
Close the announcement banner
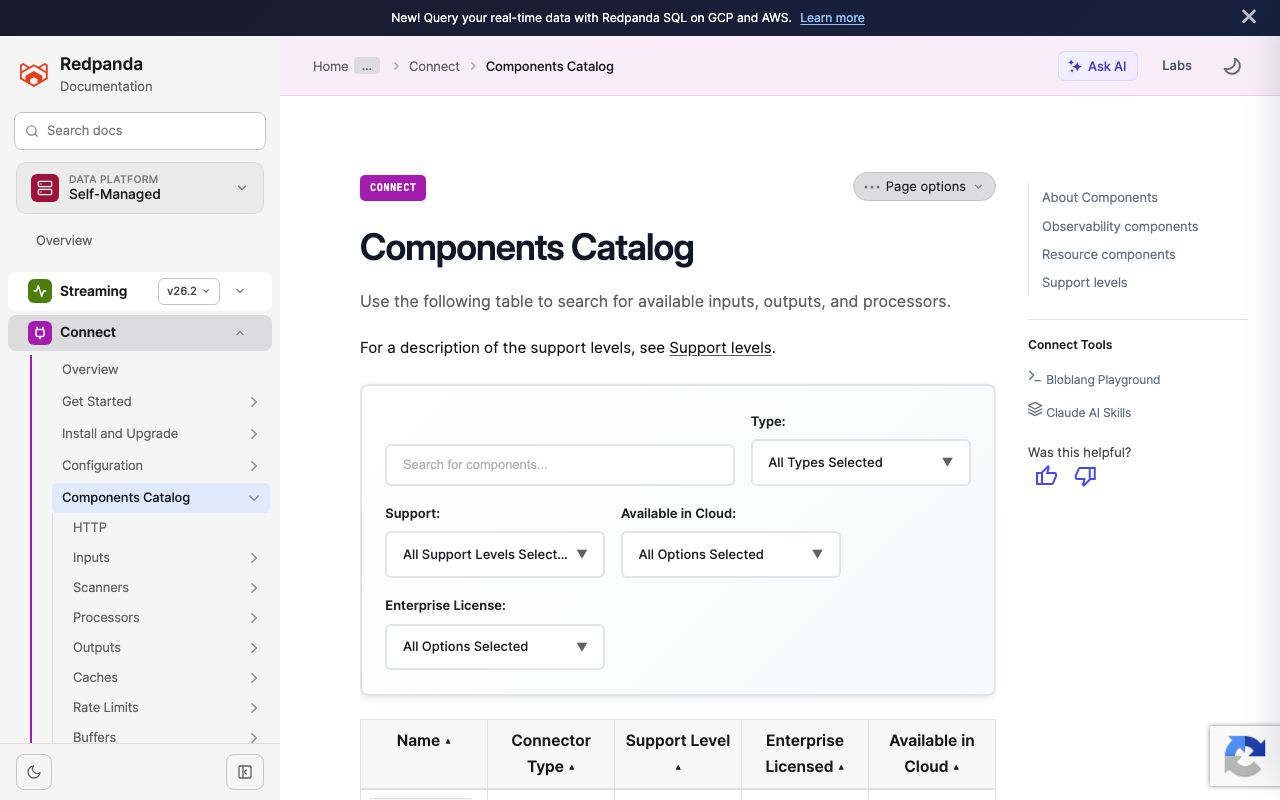click(x=1249, y=17)
